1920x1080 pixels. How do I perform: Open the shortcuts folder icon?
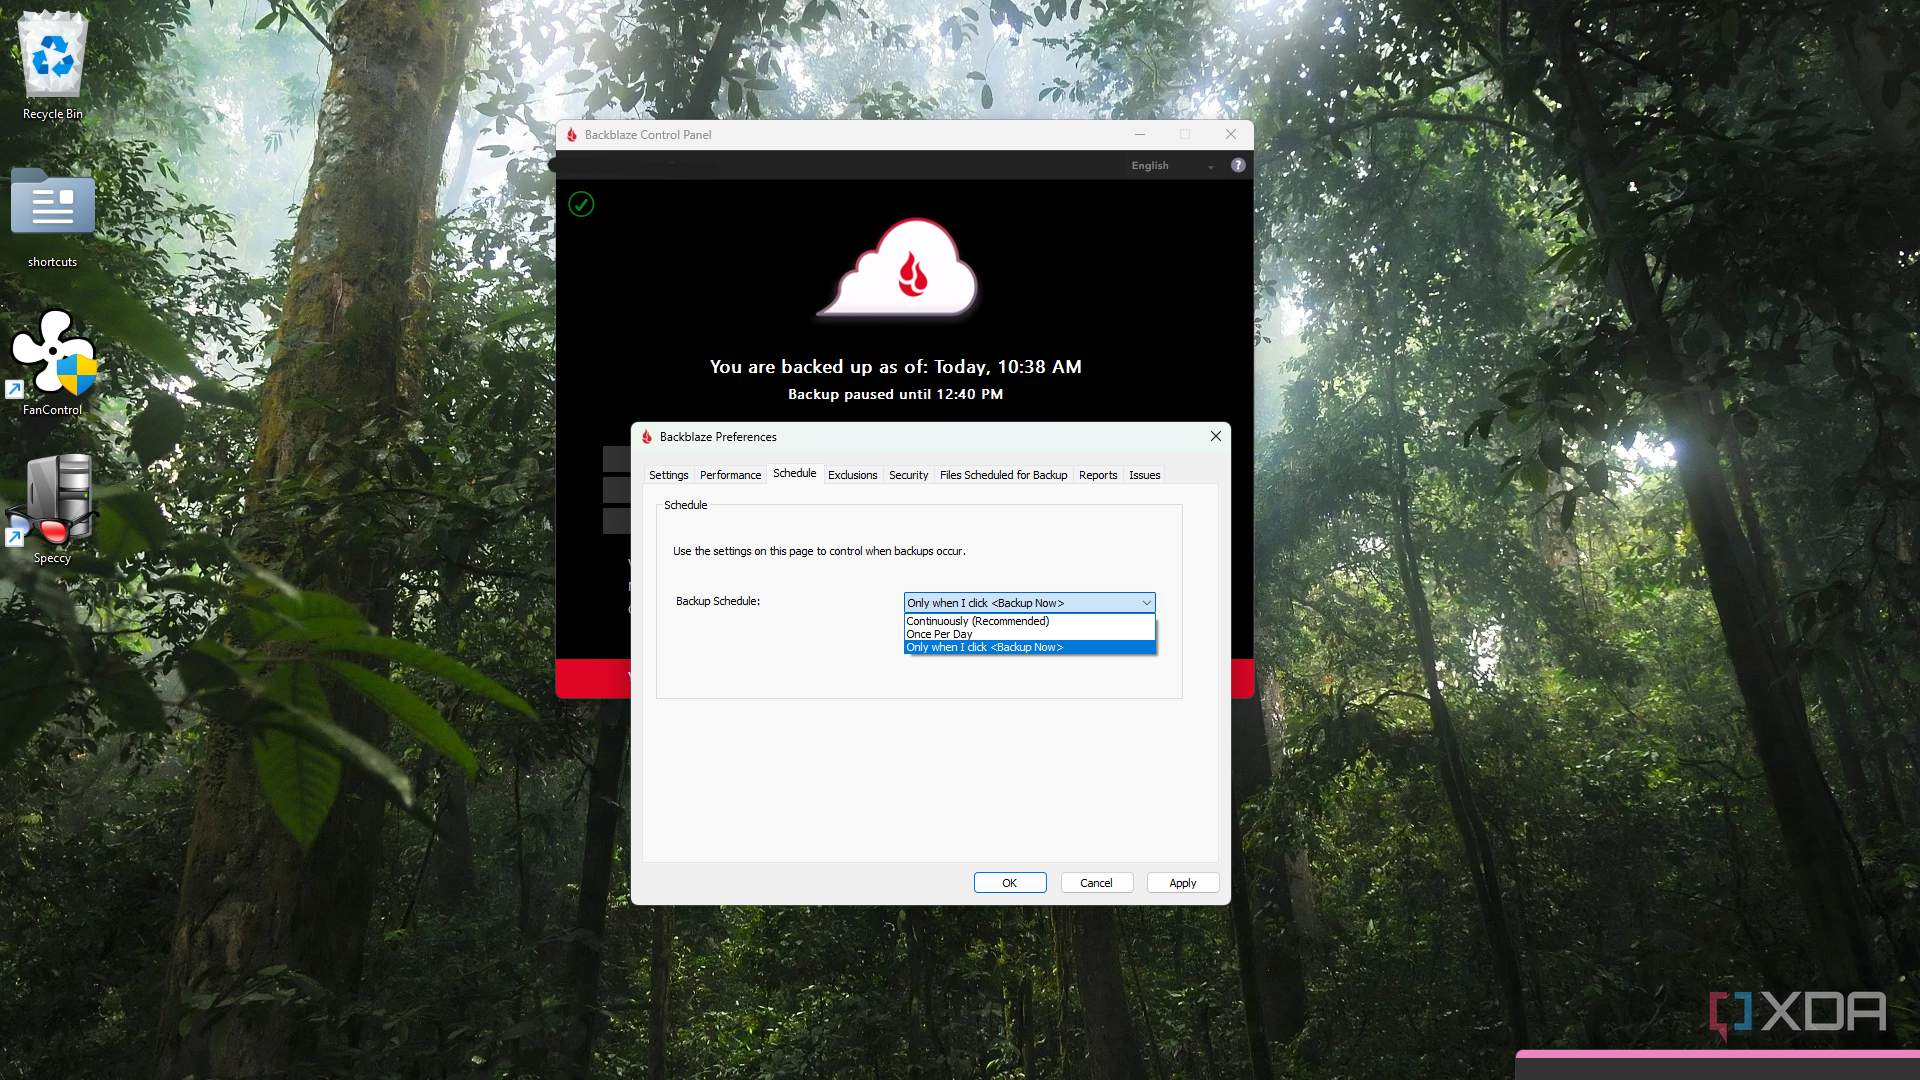pos(52,217)
